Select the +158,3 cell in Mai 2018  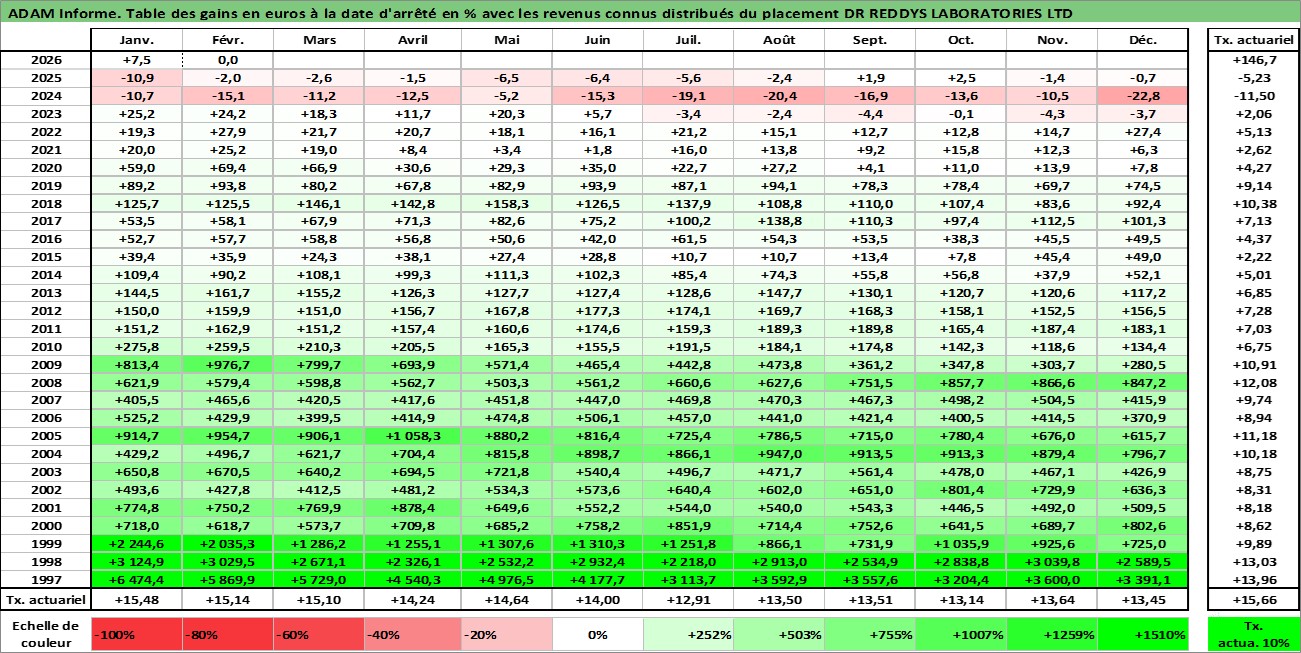[507, 204]
